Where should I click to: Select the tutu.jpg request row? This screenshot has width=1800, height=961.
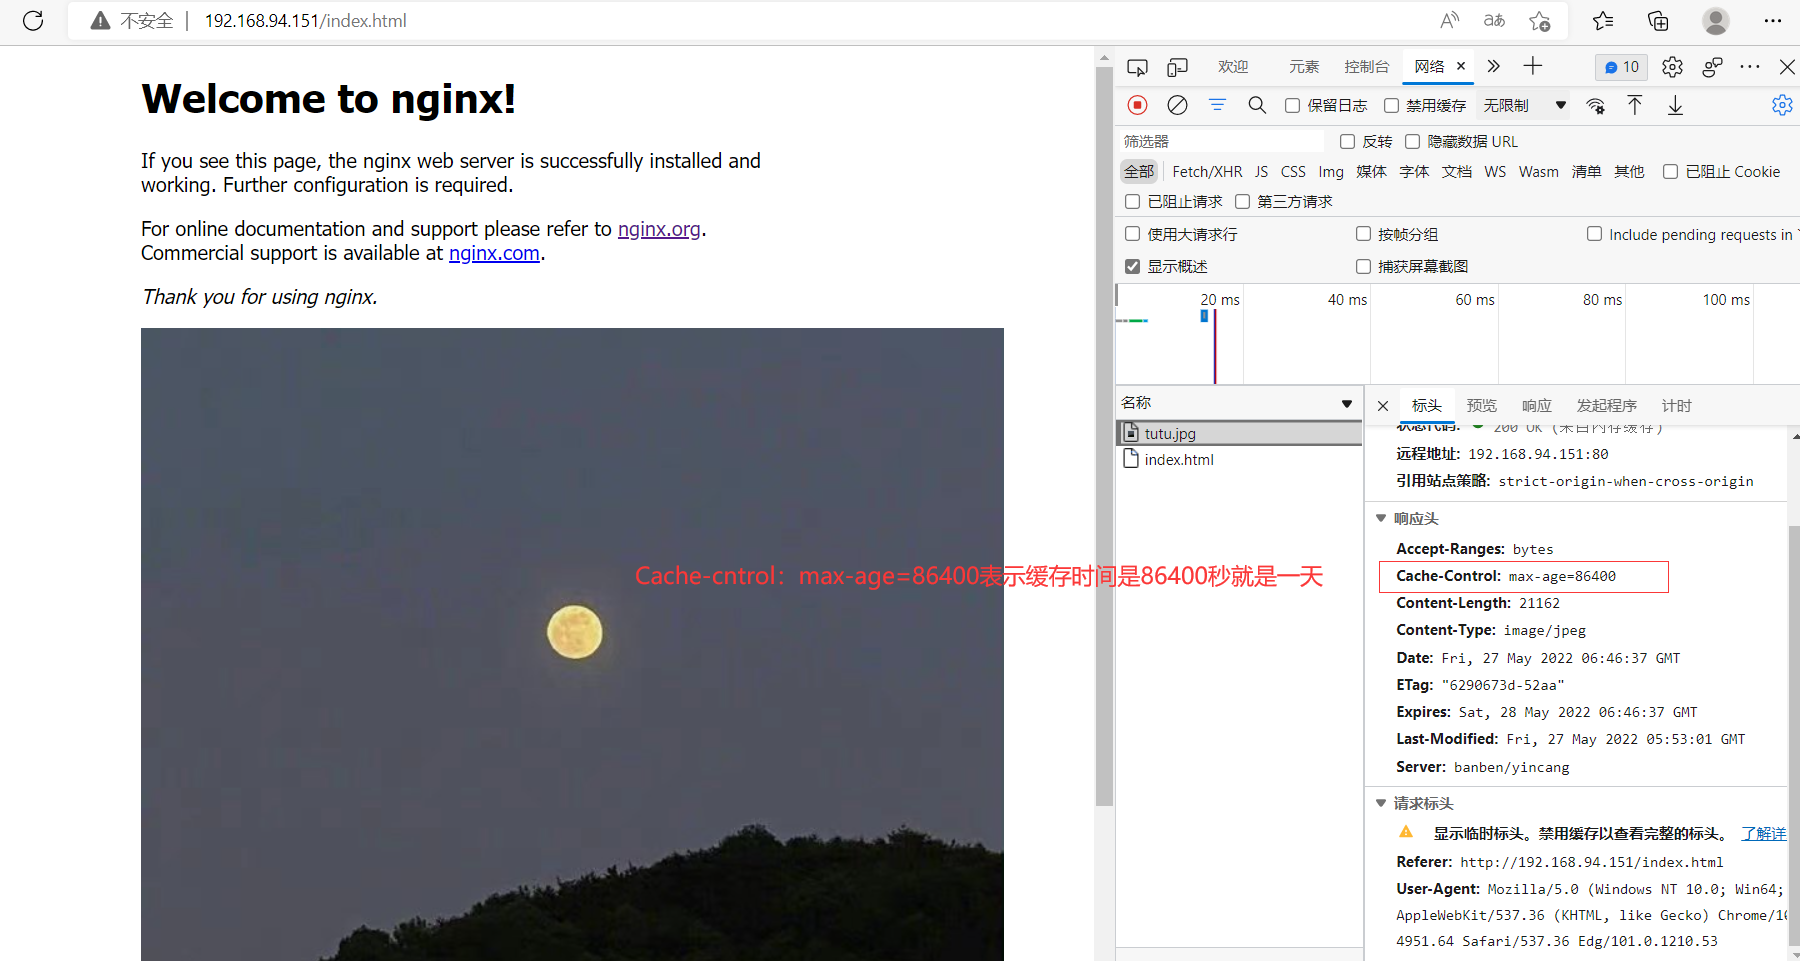pos(1239,433)
